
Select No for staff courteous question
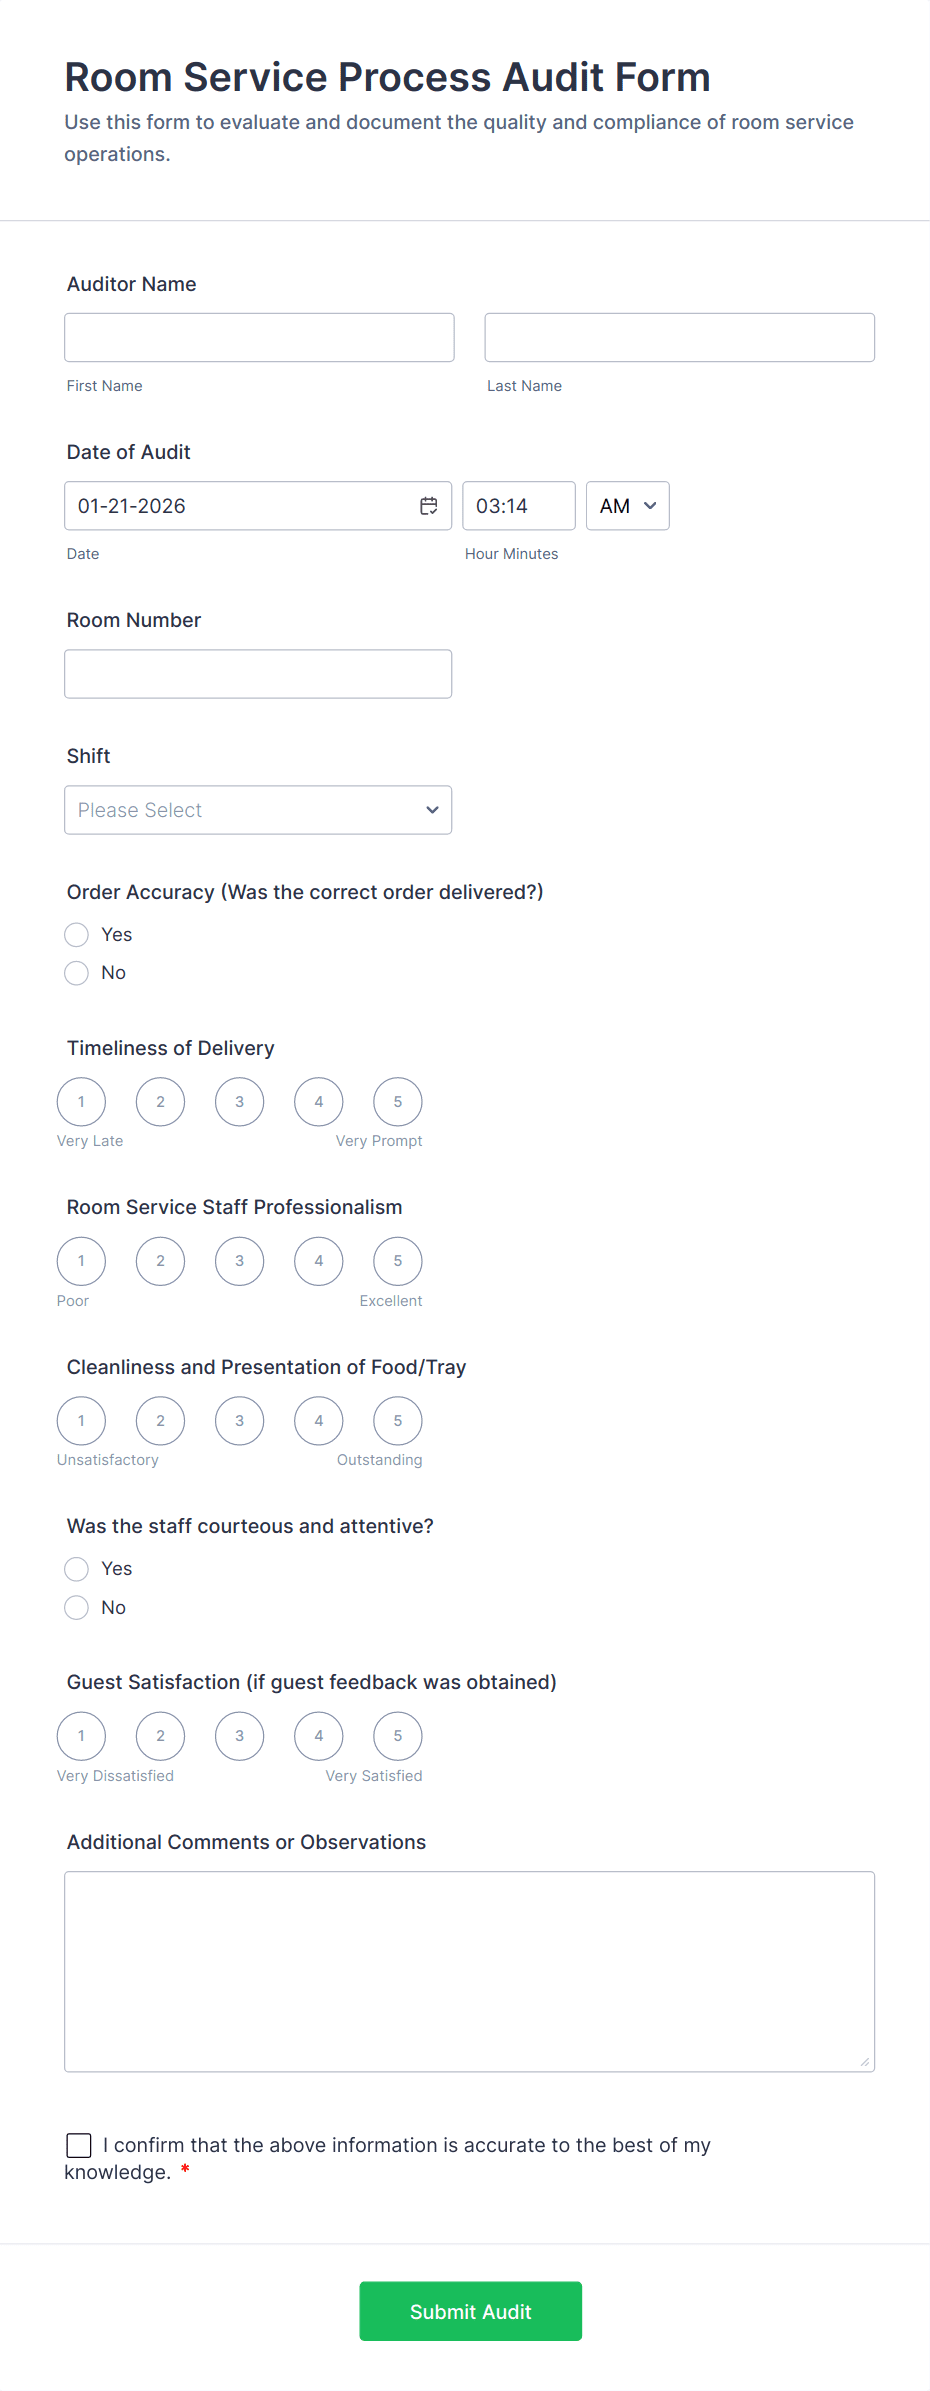pyautogui.click(x=76, y=1607)
